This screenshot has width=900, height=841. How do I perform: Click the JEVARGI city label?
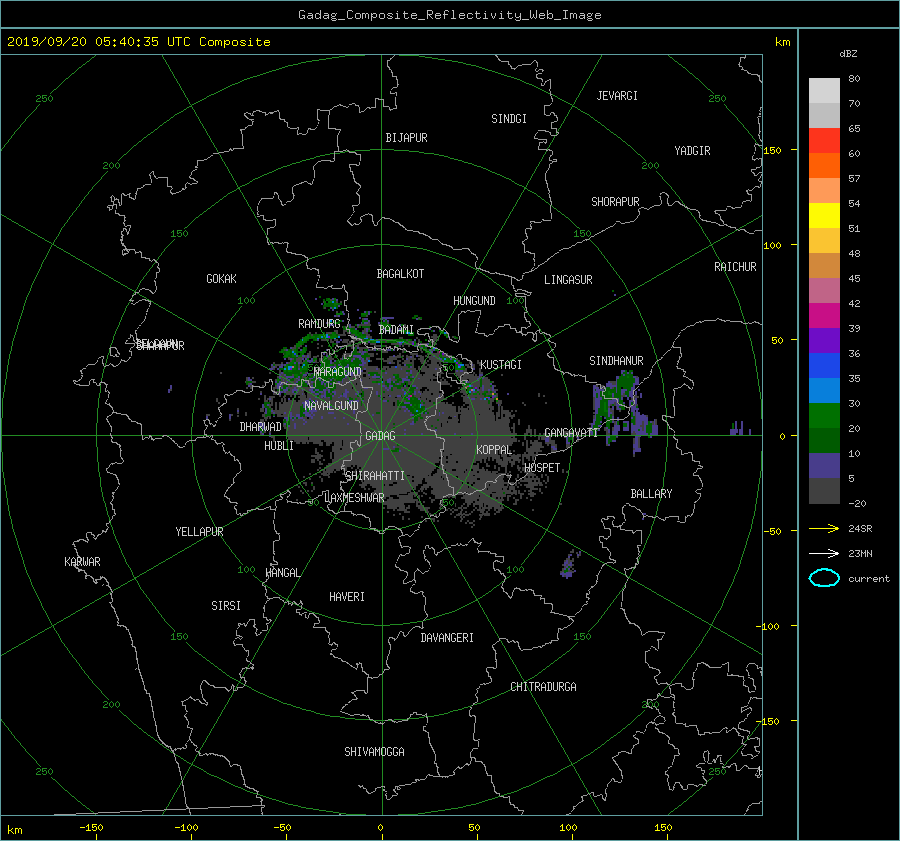coord(617,96)
